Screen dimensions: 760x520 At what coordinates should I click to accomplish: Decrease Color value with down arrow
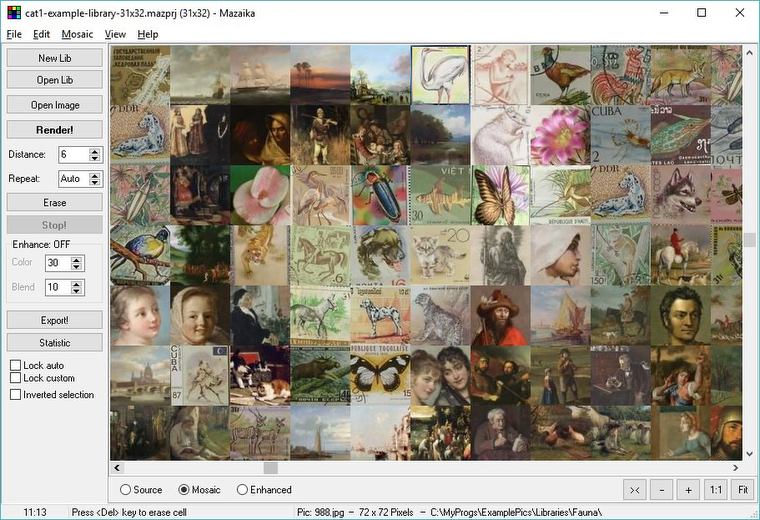pyautogui.click(x=76, y=267)
